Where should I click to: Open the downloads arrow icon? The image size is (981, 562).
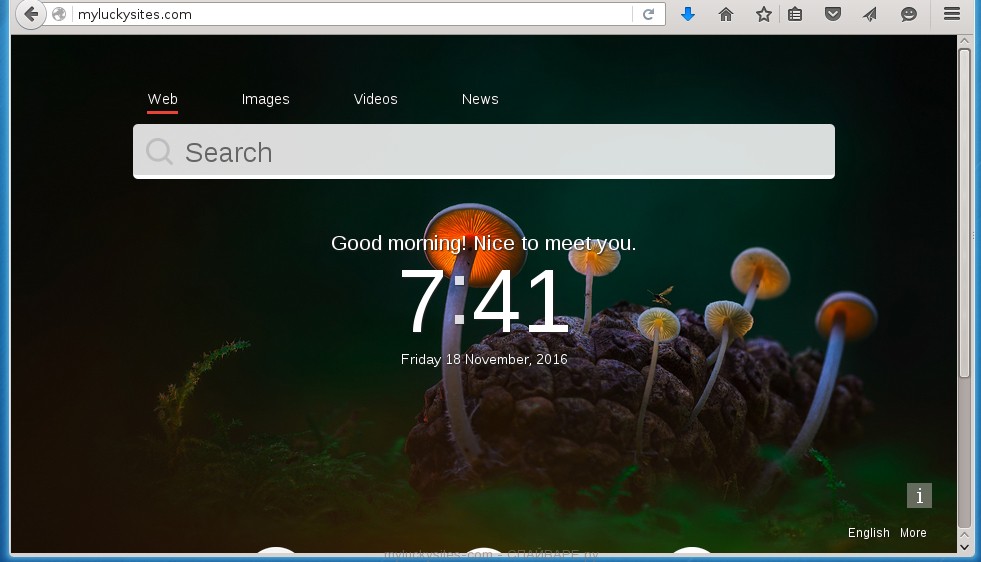tap(687, 14)
